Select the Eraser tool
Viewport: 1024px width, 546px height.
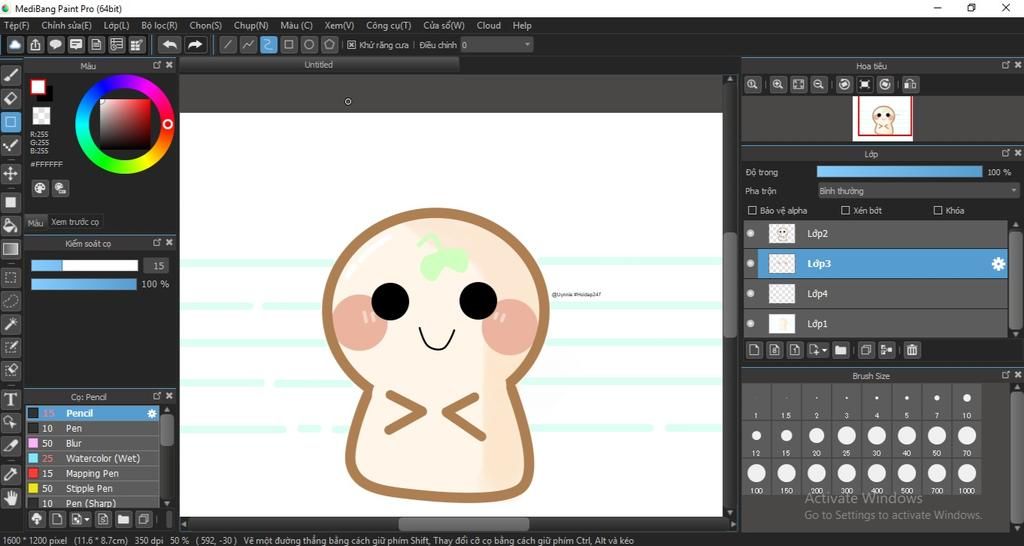pos(10,99)
